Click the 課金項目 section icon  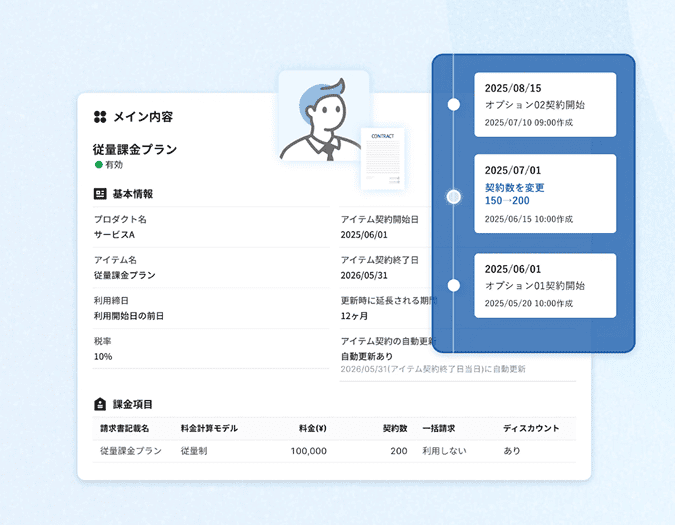point(100,404)
